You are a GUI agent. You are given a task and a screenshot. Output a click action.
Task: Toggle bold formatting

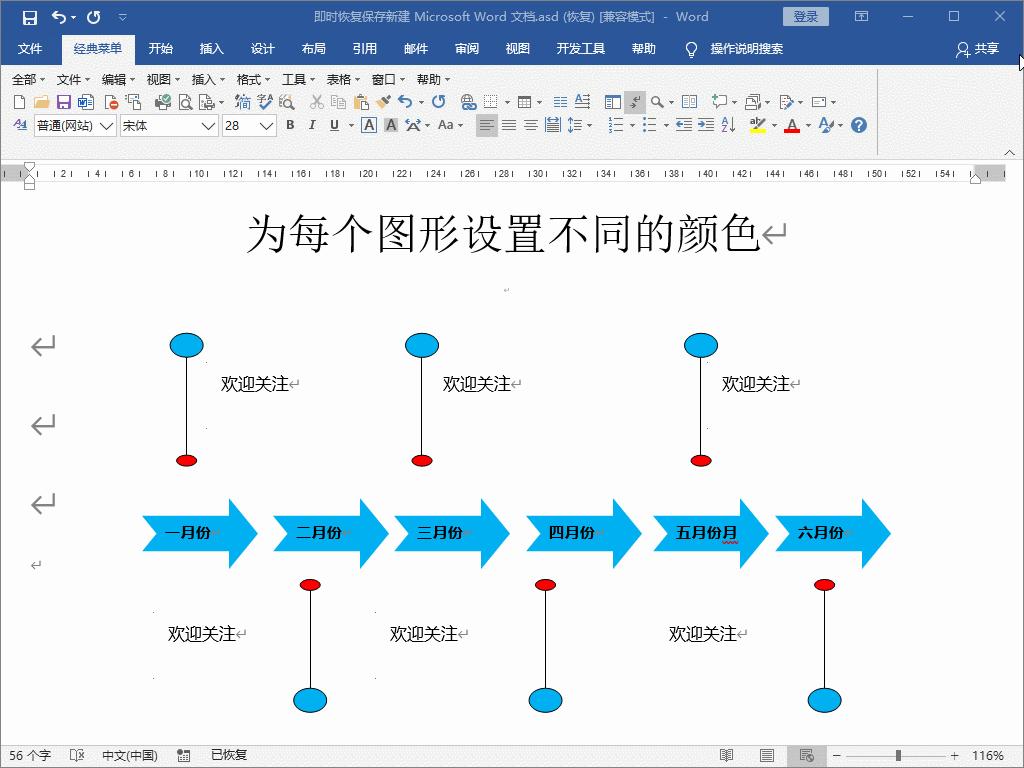pos(289,125)
